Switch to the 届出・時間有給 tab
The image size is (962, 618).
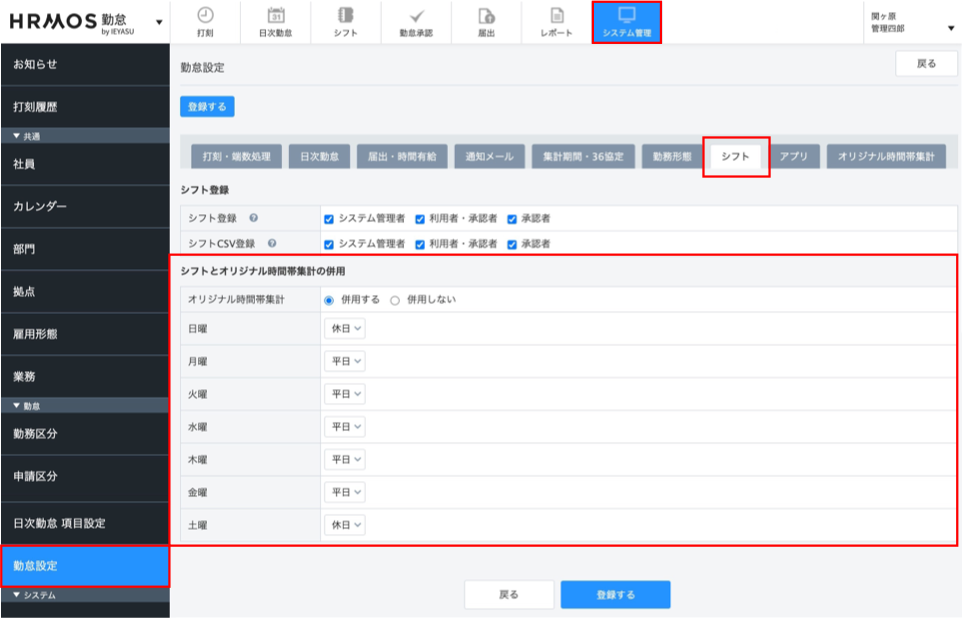point(402,156)
